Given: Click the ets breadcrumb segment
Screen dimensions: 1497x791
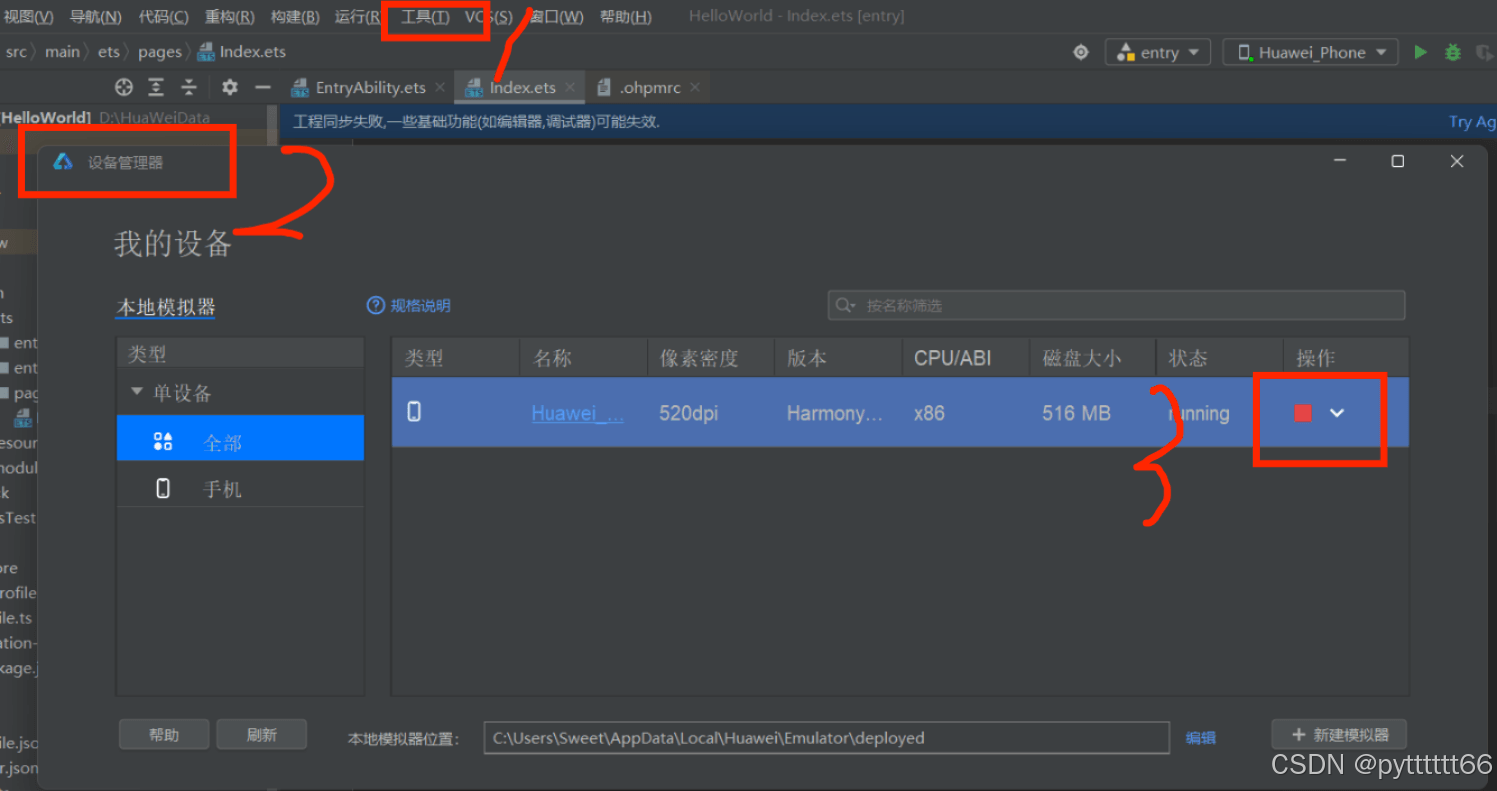Looking at the screenshot, I should tap(109, 52).
